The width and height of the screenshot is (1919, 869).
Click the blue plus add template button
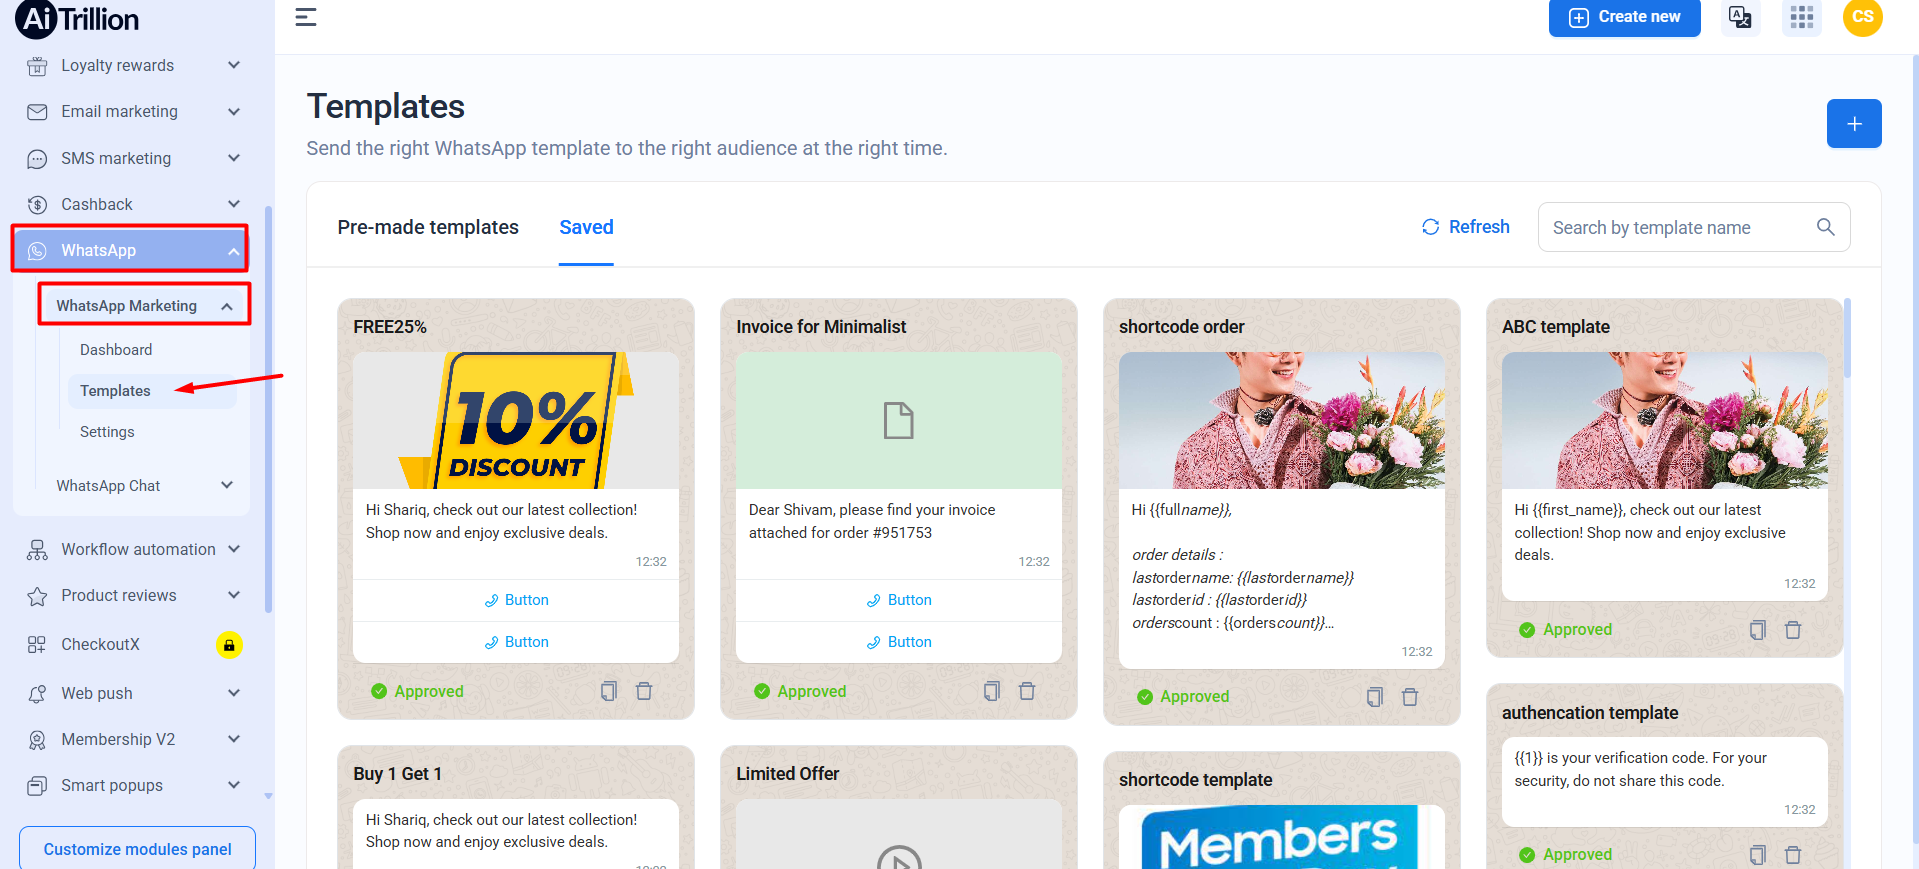point(1853,124)
